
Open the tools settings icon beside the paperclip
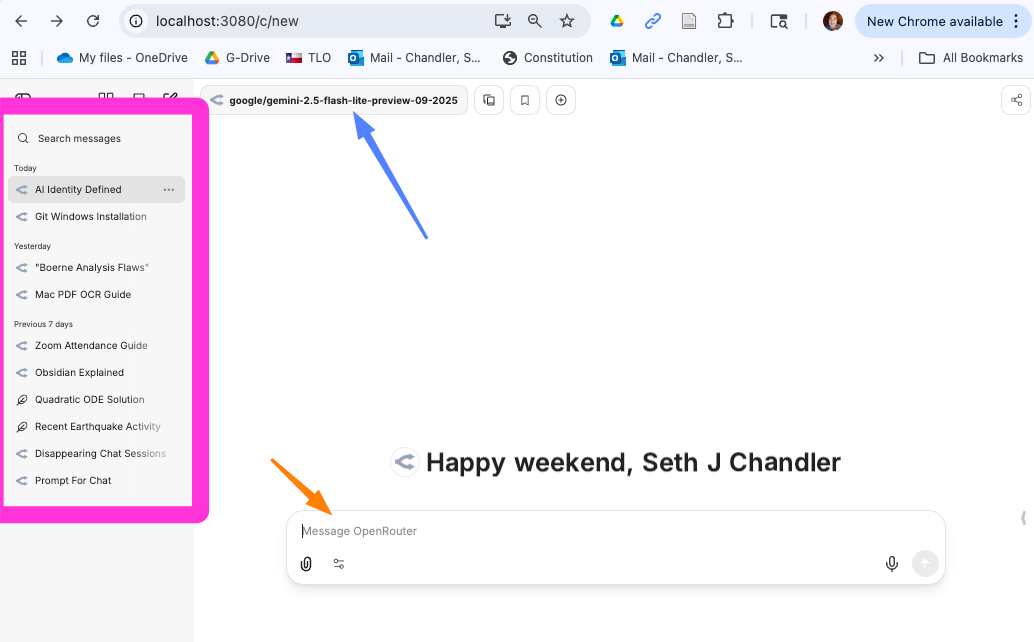[x=339, y=564]
